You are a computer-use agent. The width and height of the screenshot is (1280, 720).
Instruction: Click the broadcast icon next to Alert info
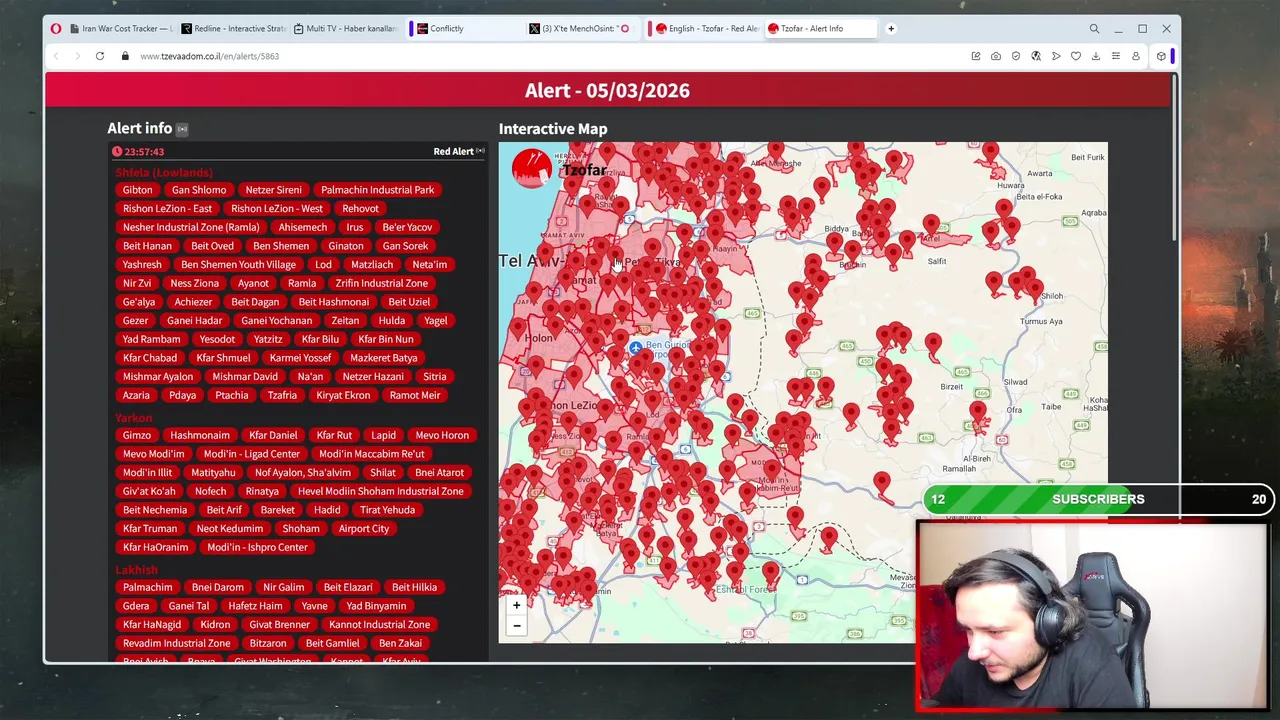pyautogui.click(x=182, y=129)
